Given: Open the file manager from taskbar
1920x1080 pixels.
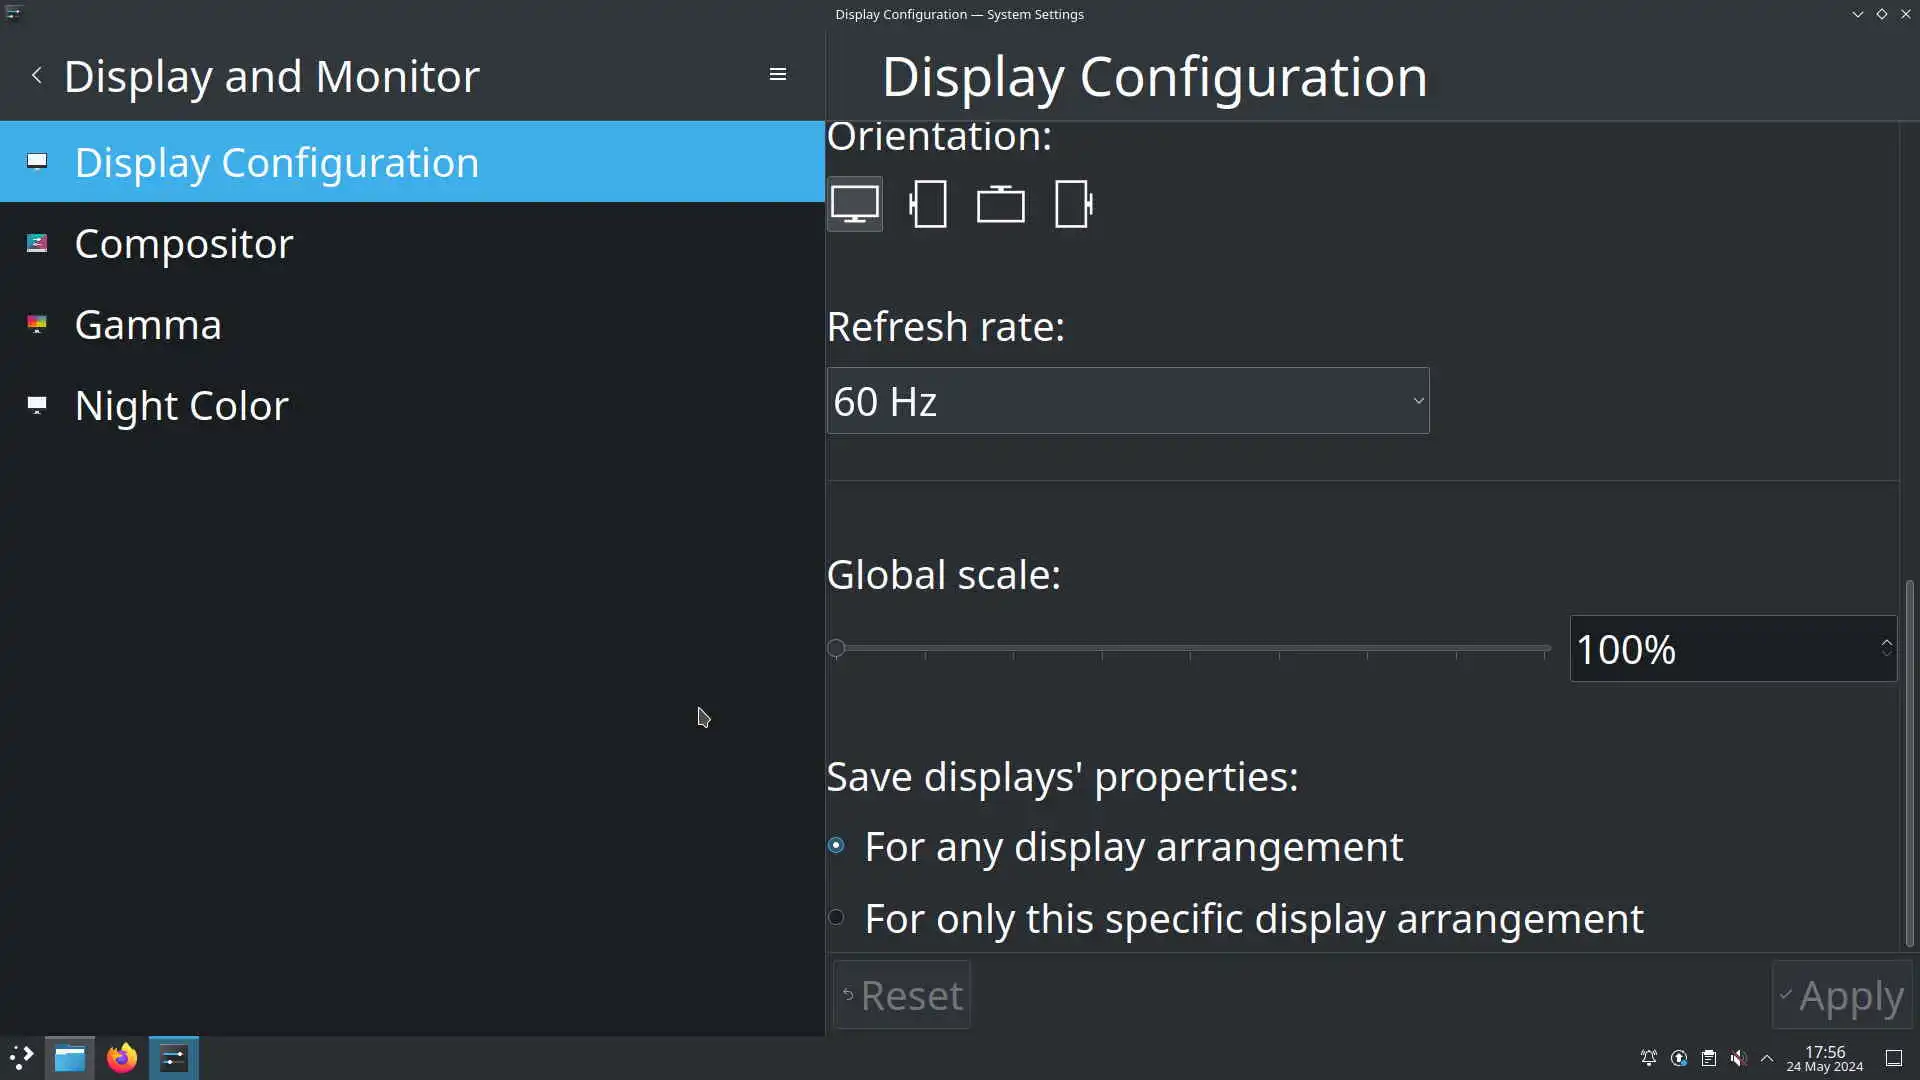Looking at the screenshot, I should [70, 1058].
